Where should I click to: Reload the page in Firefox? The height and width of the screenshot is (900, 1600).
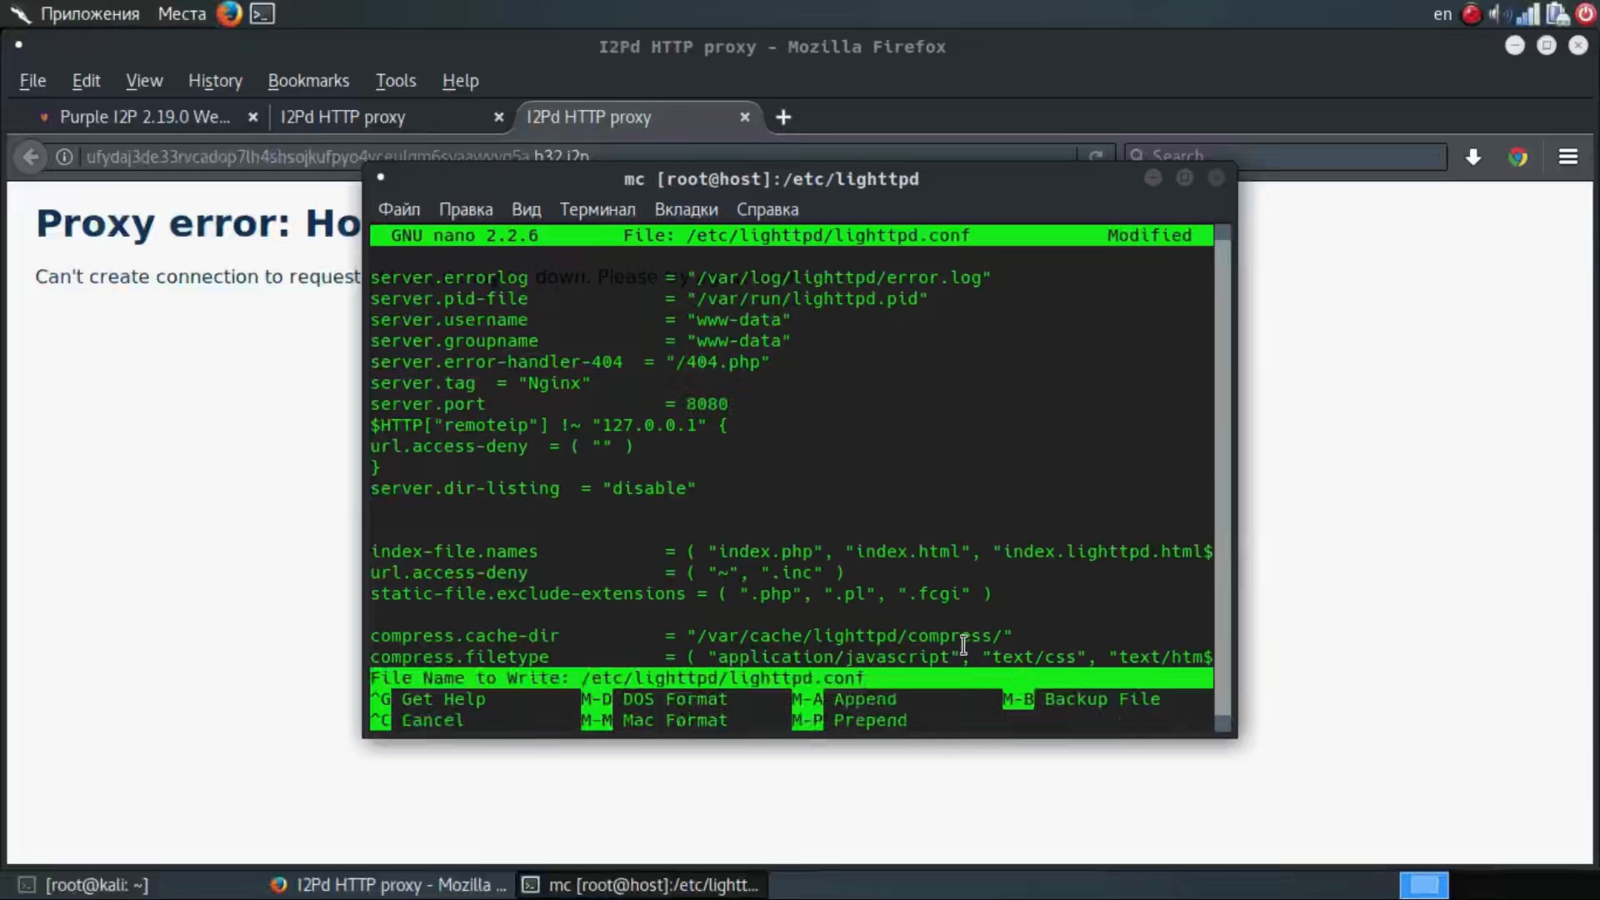1096,156
